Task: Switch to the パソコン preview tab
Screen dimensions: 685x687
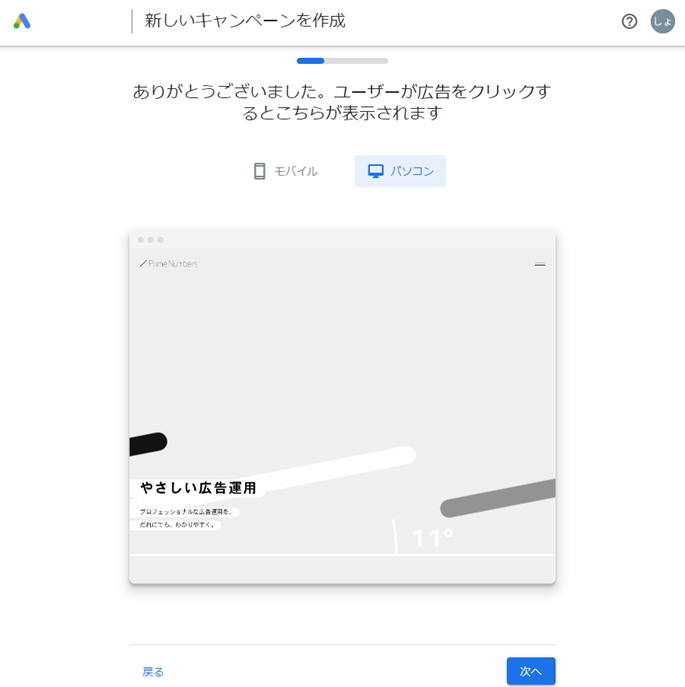Action: 400,171
